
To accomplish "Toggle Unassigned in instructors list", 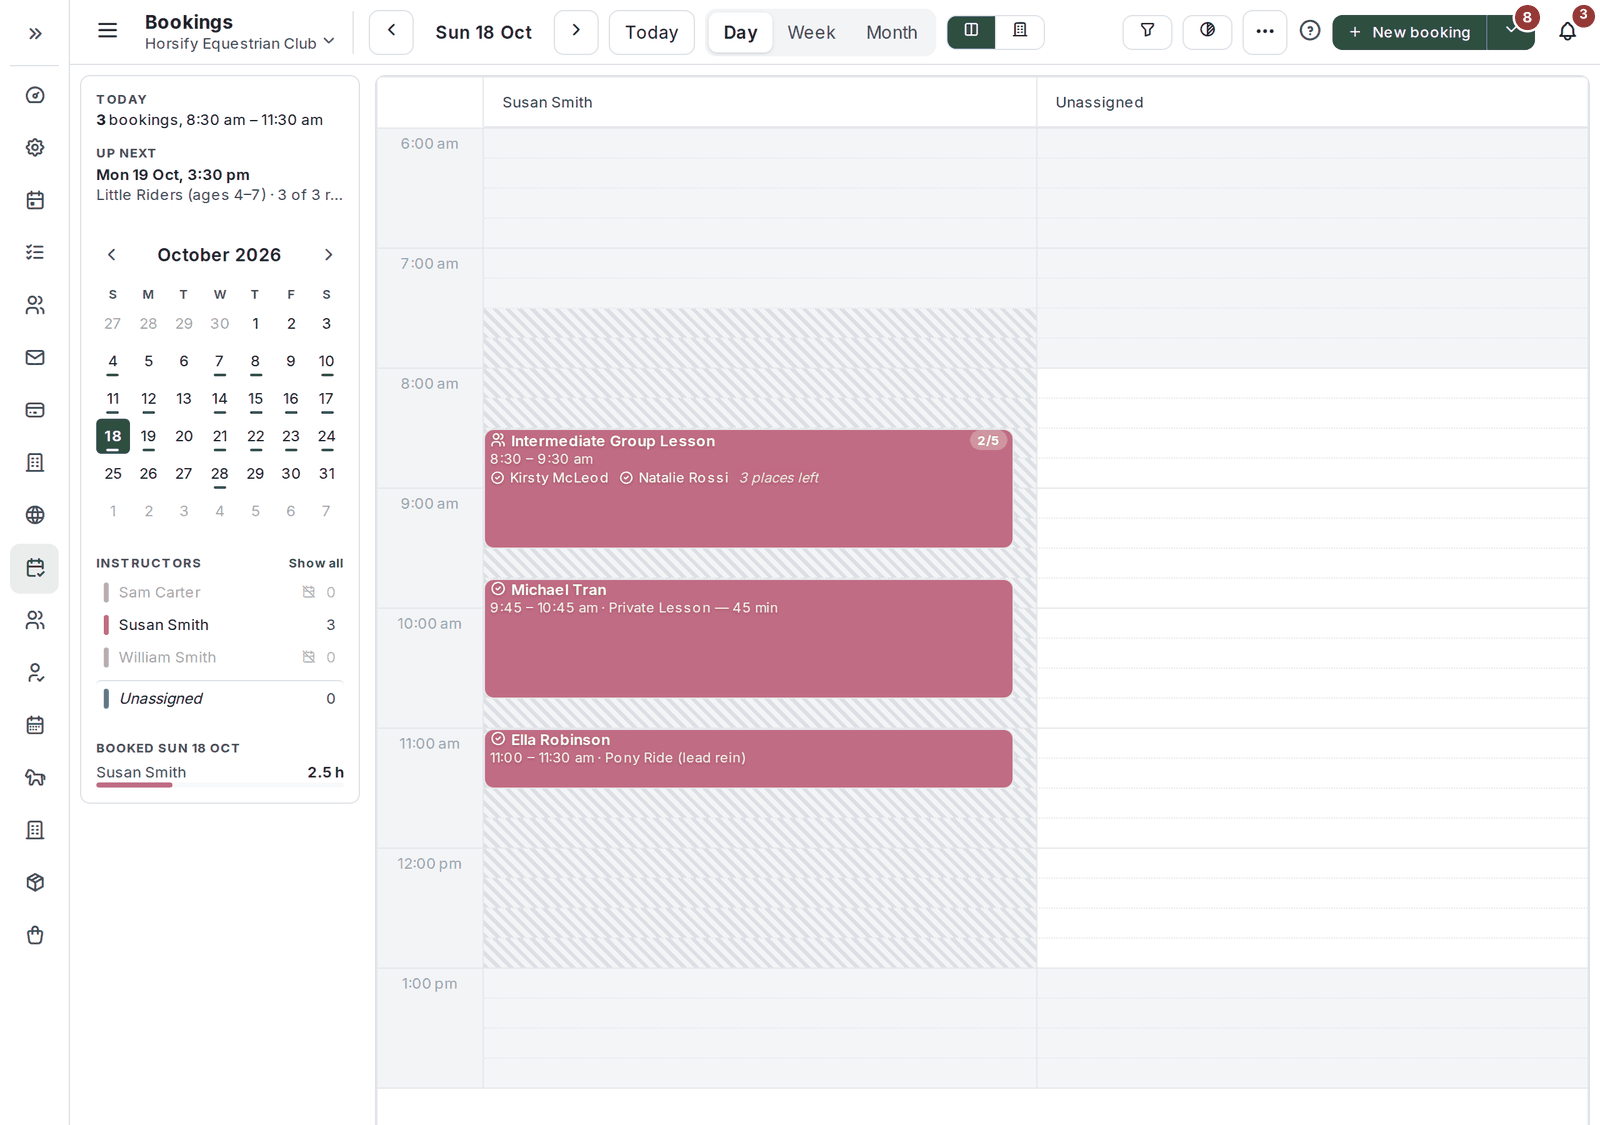I will [x=220, y=698].
